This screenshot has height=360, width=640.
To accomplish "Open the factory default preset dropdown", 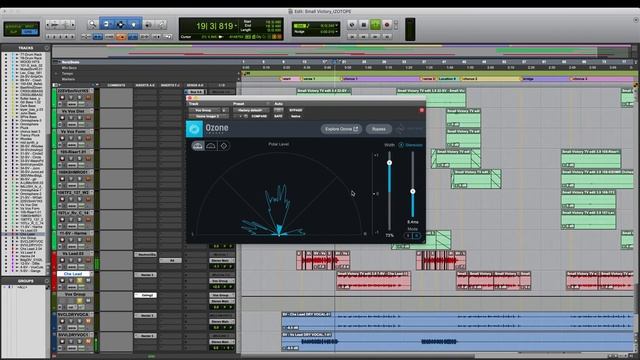I will [251, 110].
